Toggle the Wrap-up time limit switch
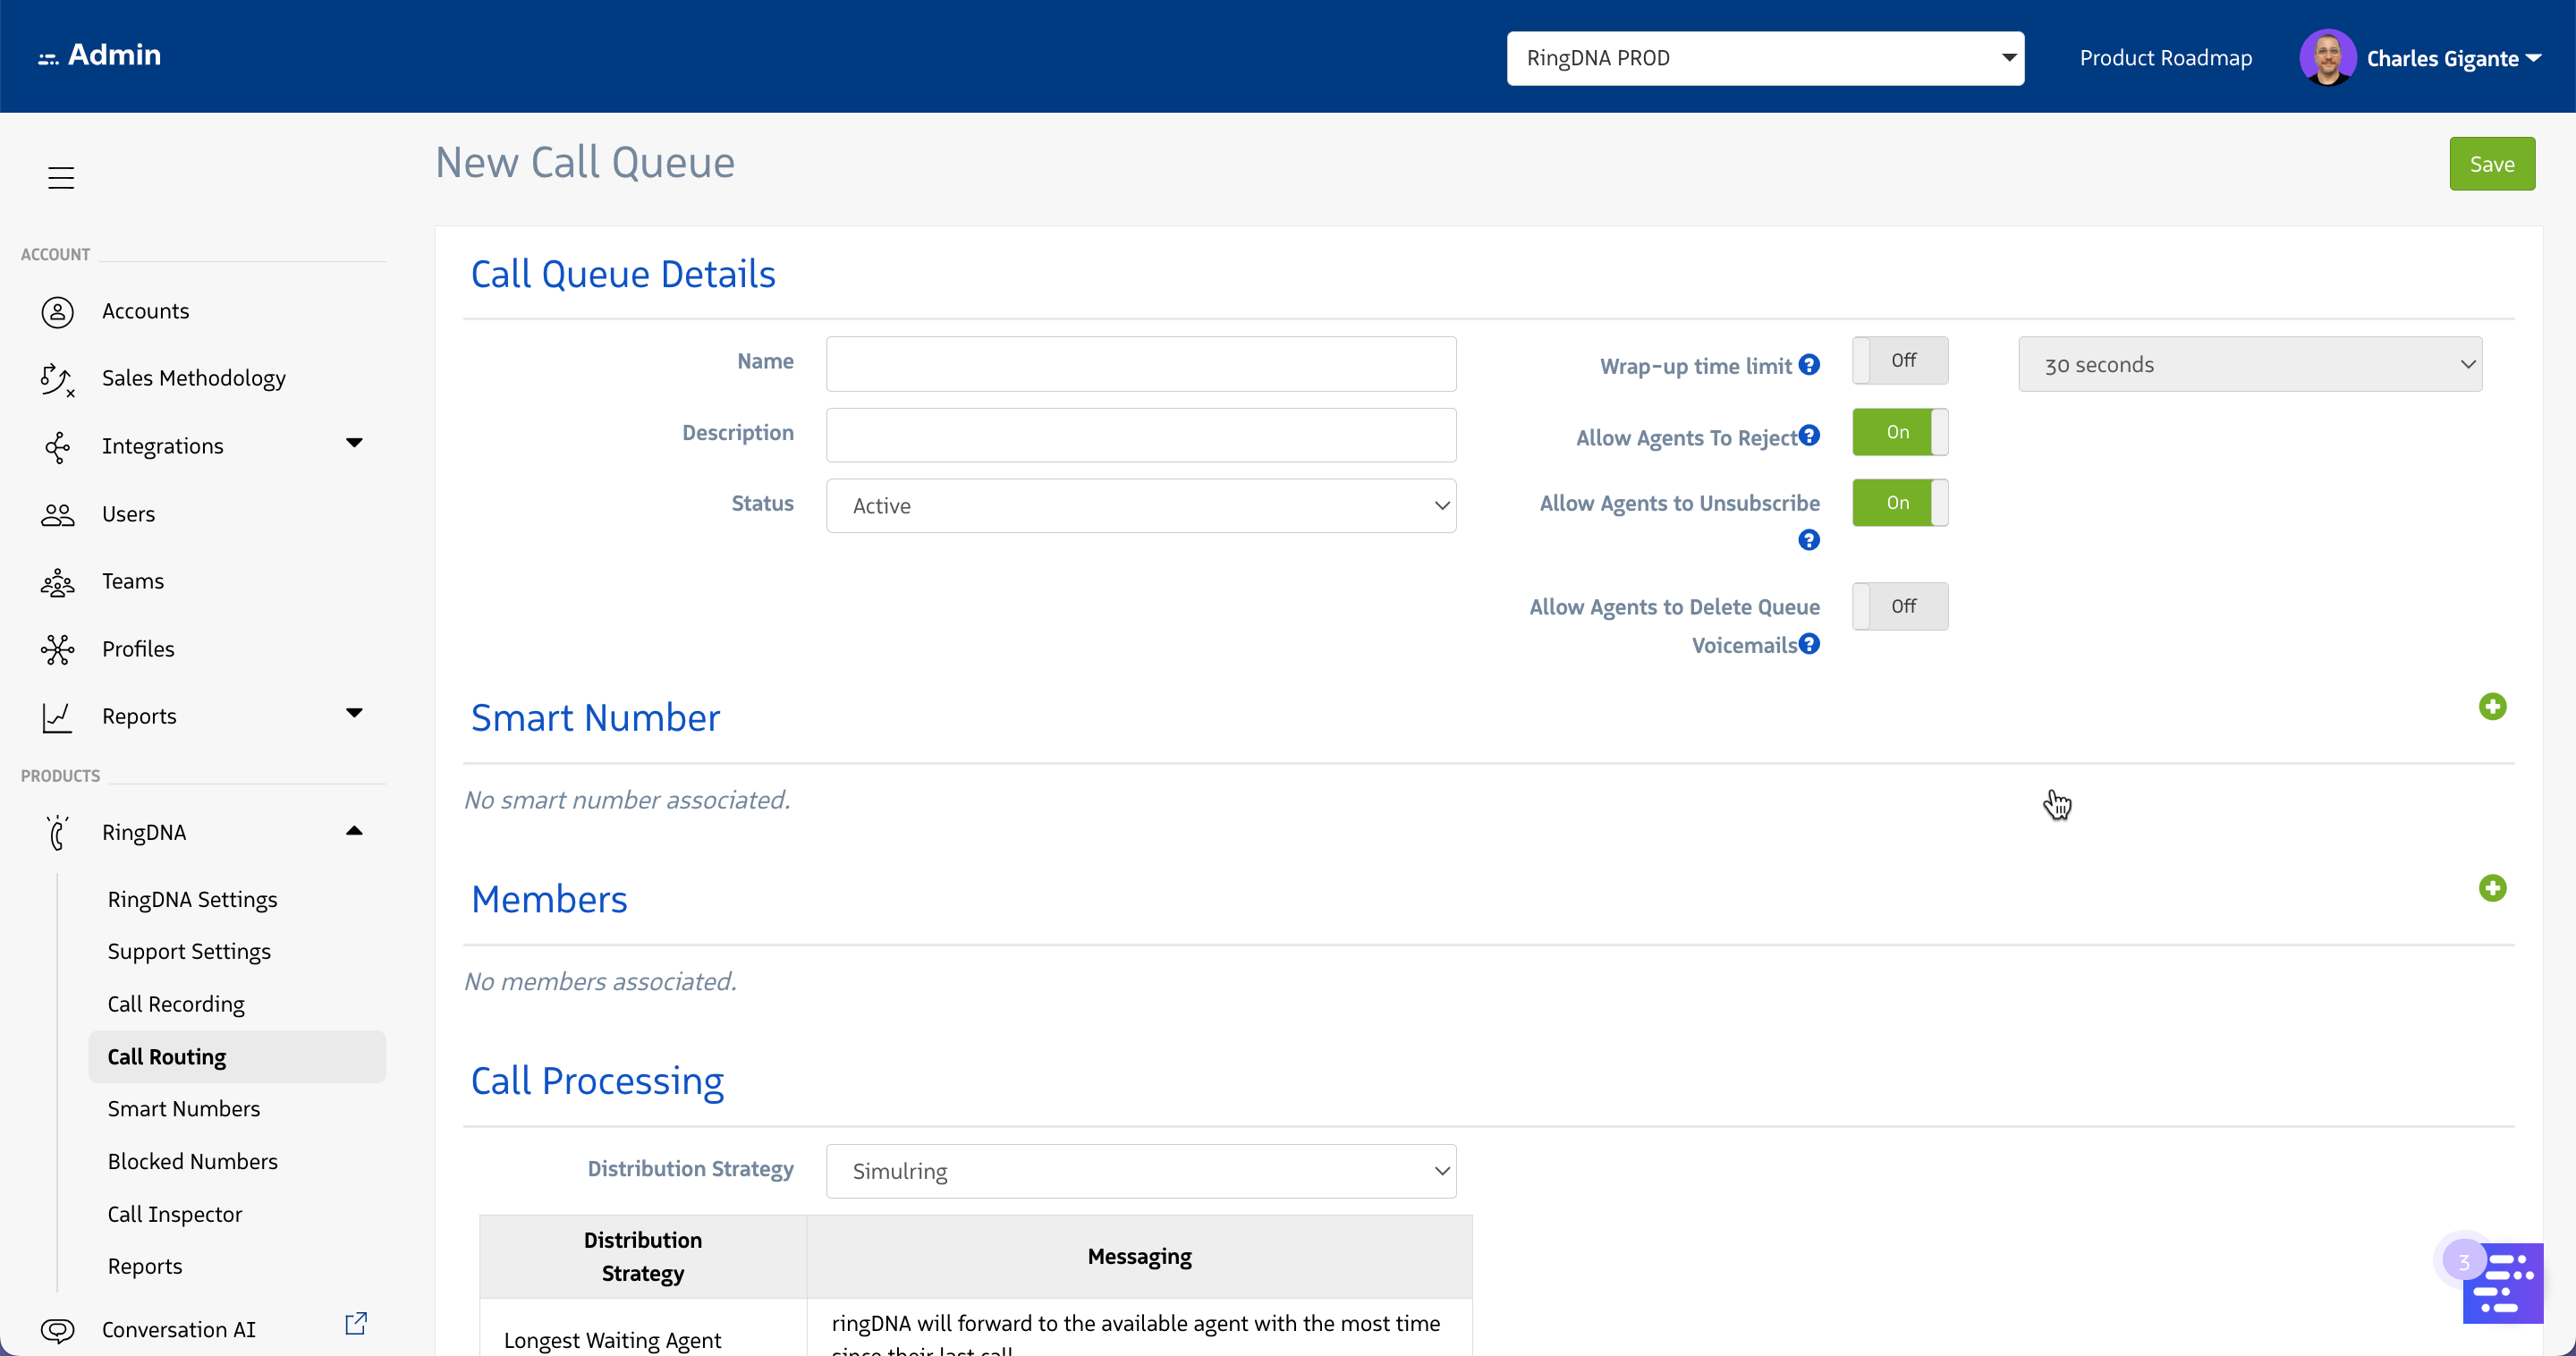This screenshot has width=2576, height=1356. [1899, 361]
